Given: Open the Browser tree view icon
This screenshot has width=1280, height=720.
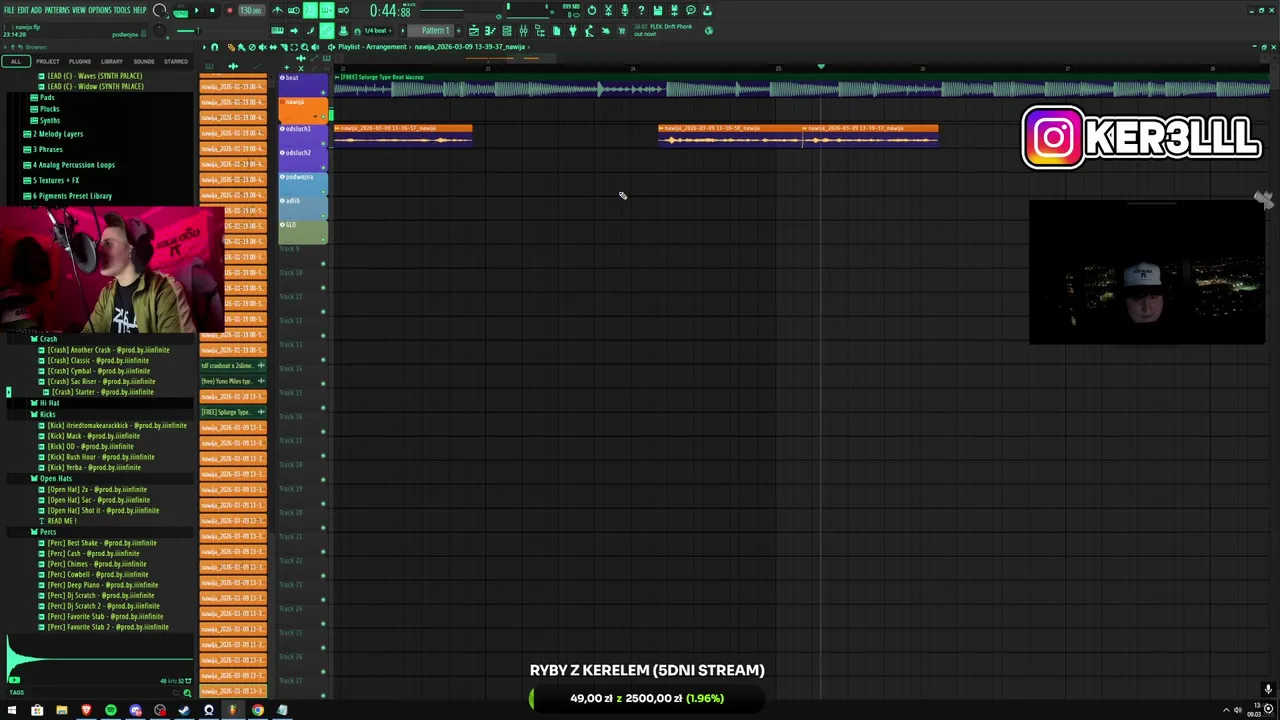Looking at the screenshot, I should pos(540,31).
